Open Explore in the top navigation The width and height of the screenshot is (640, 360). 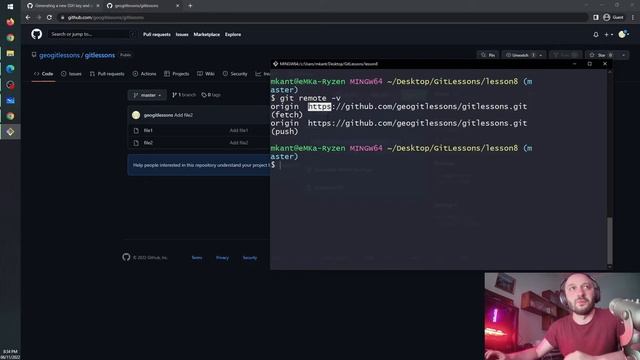coord(233,35)
